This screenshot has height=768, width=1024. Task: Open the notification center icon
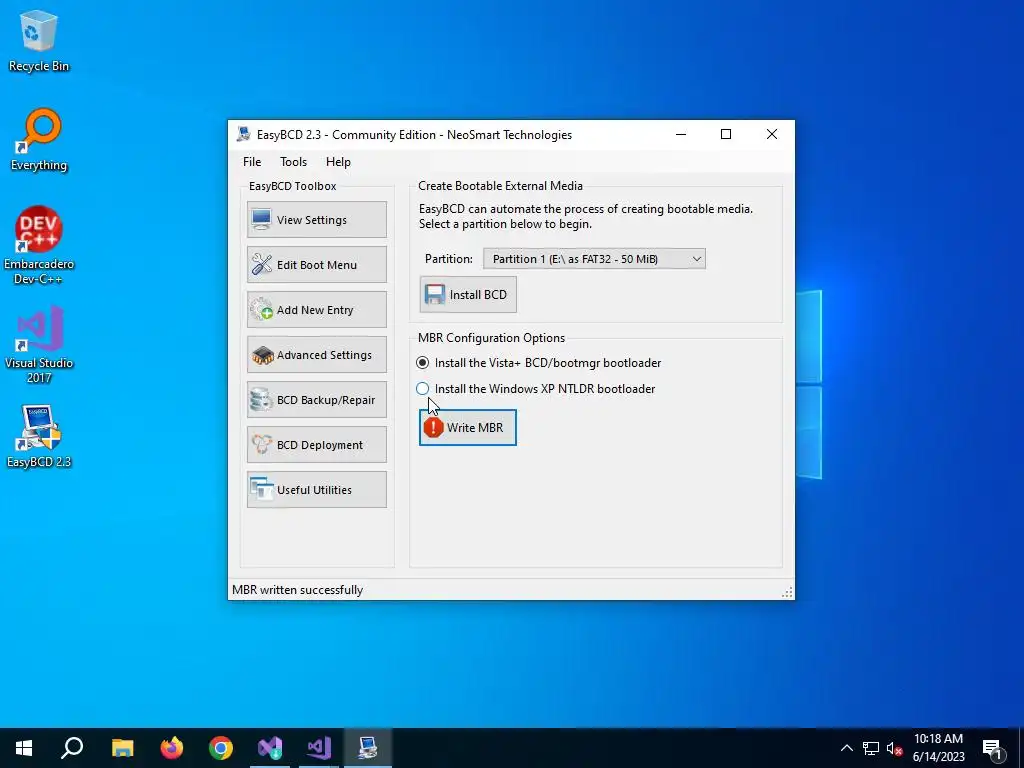coord(993,748)
